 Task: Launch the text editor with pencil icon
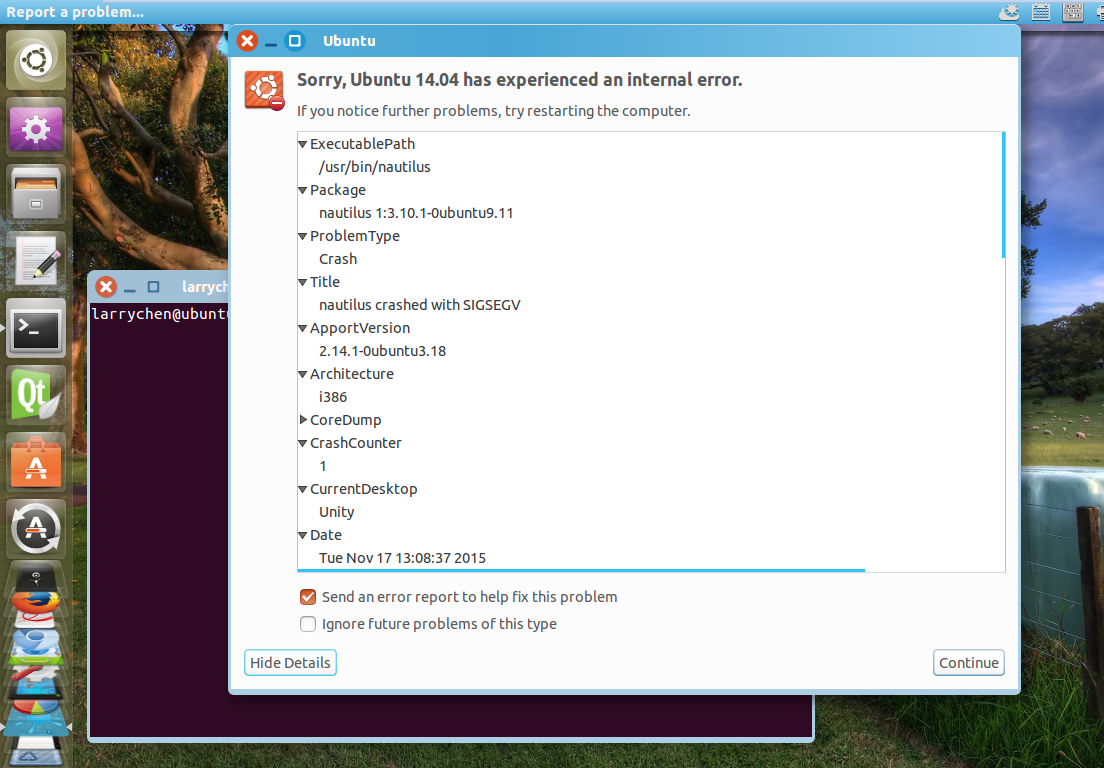pyautogui.click(x=36, y=261)
